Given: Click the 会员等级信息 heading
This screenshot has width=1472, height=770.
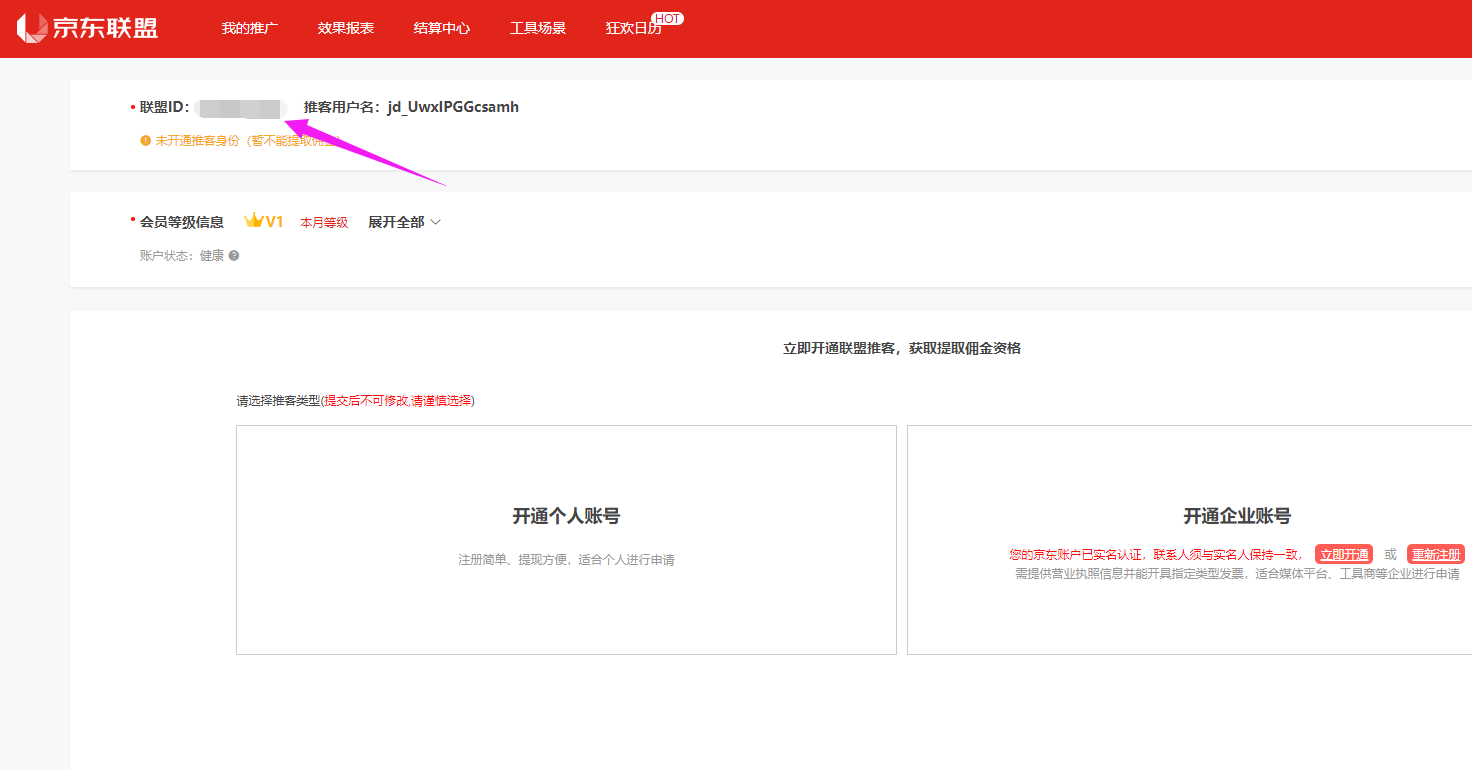Looking at the screenshot, I should (182, 222).
